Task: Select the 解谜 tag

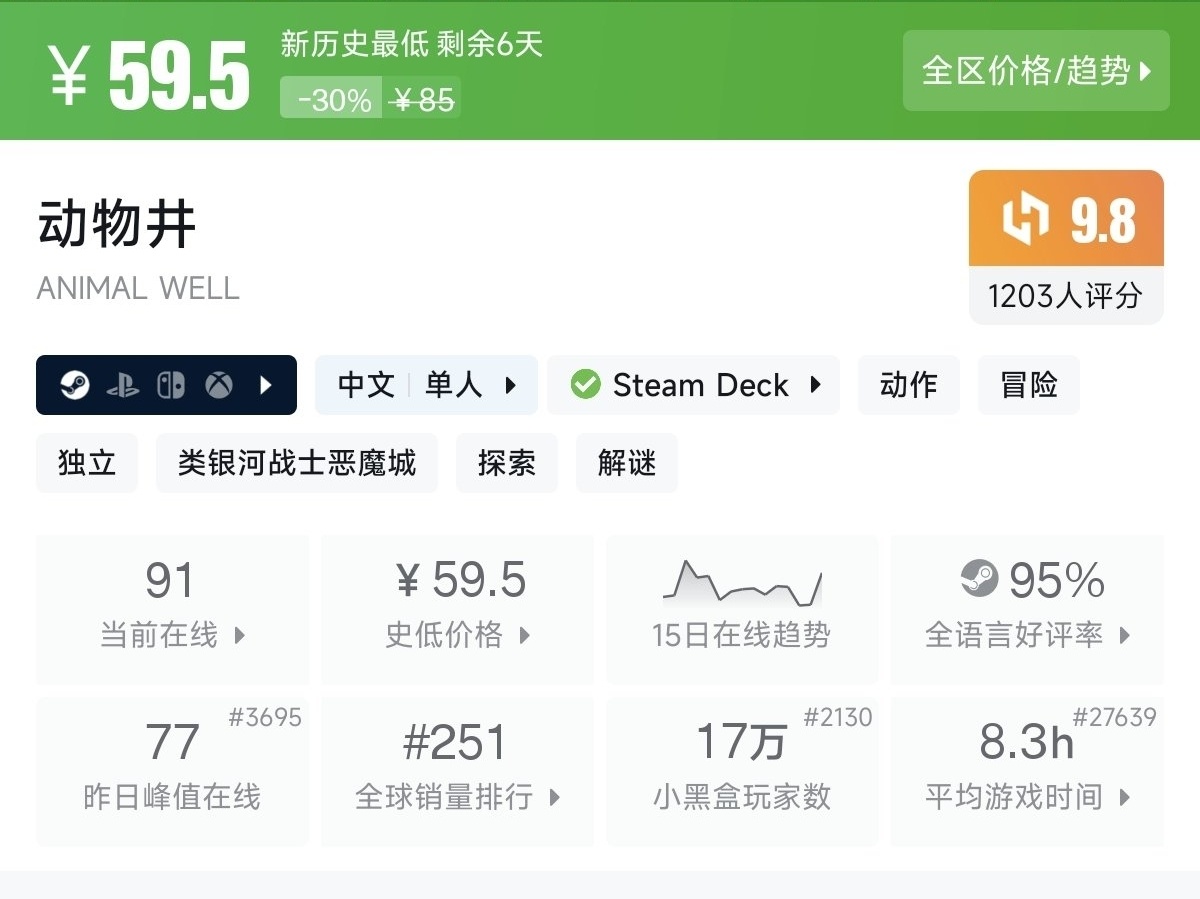Action: (626, 463)
